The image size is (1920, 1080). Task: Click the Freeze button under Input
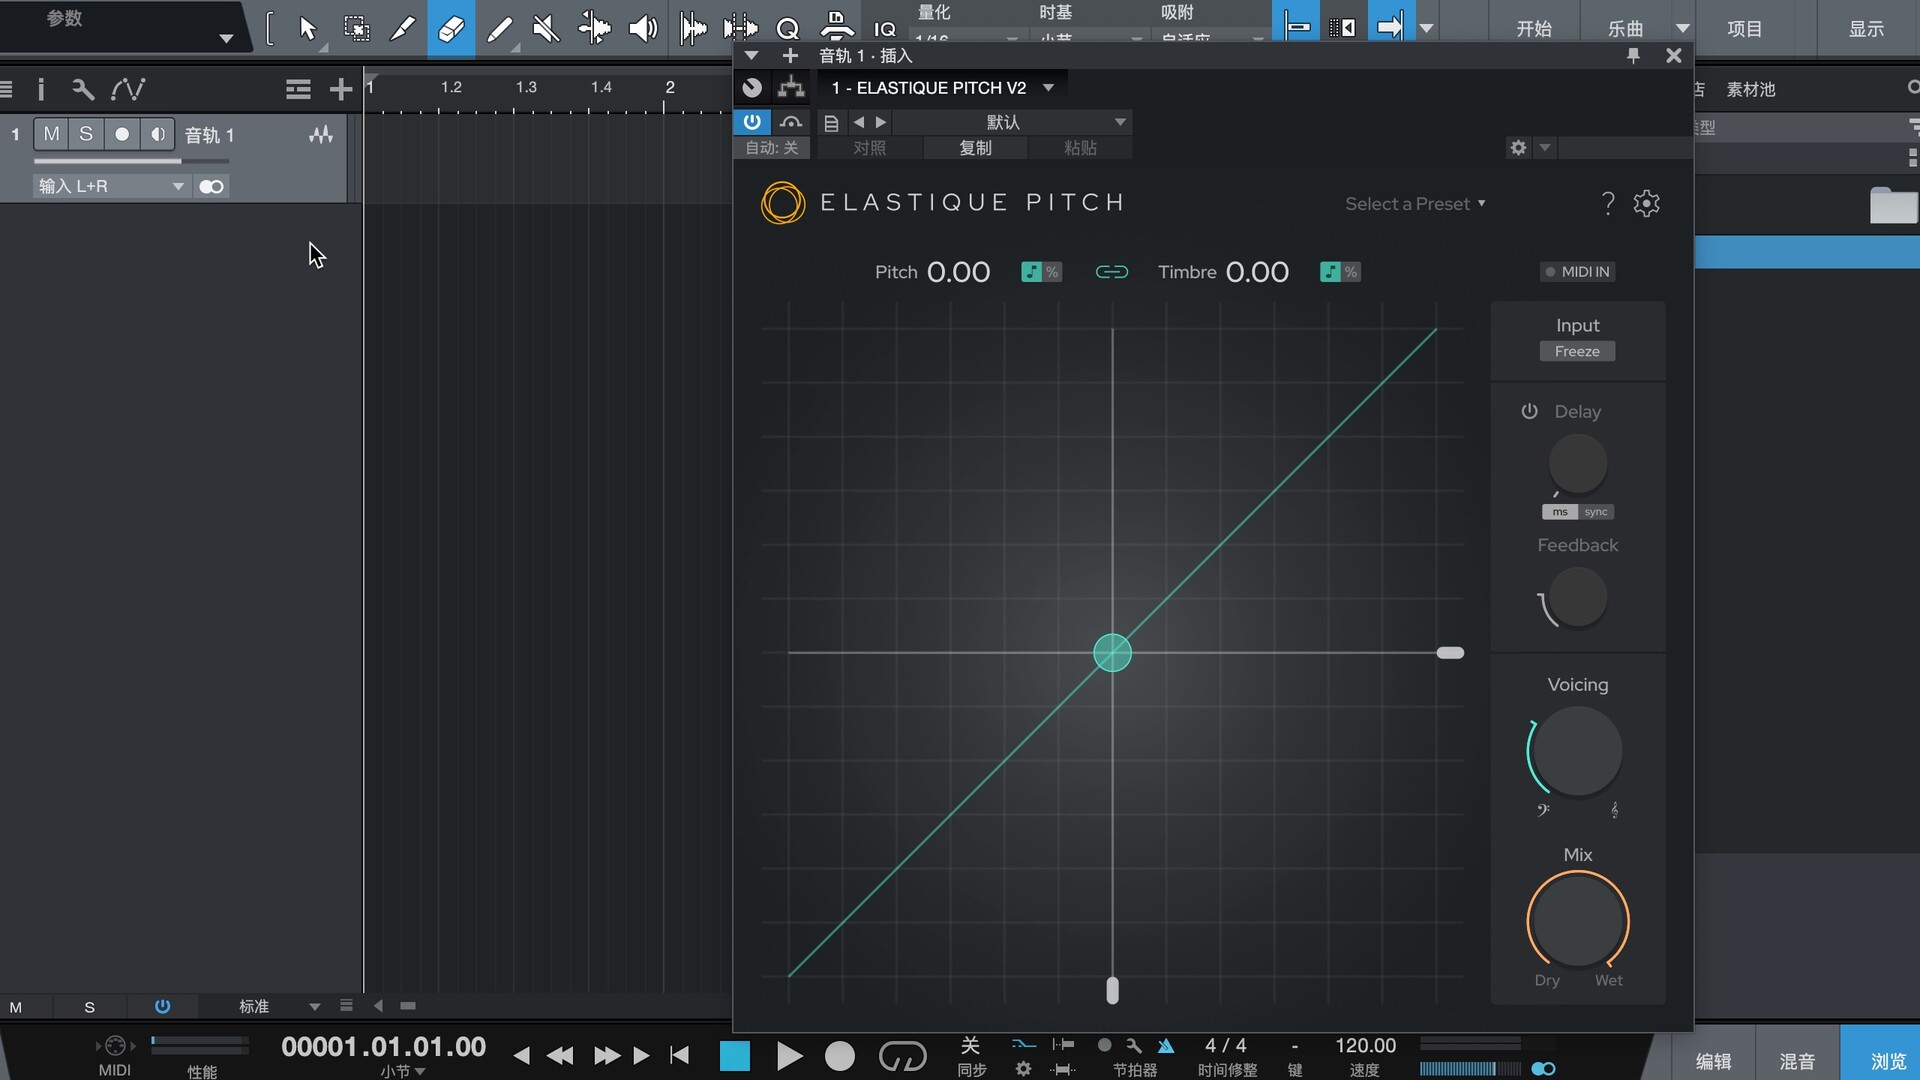tap(1576, 351)
